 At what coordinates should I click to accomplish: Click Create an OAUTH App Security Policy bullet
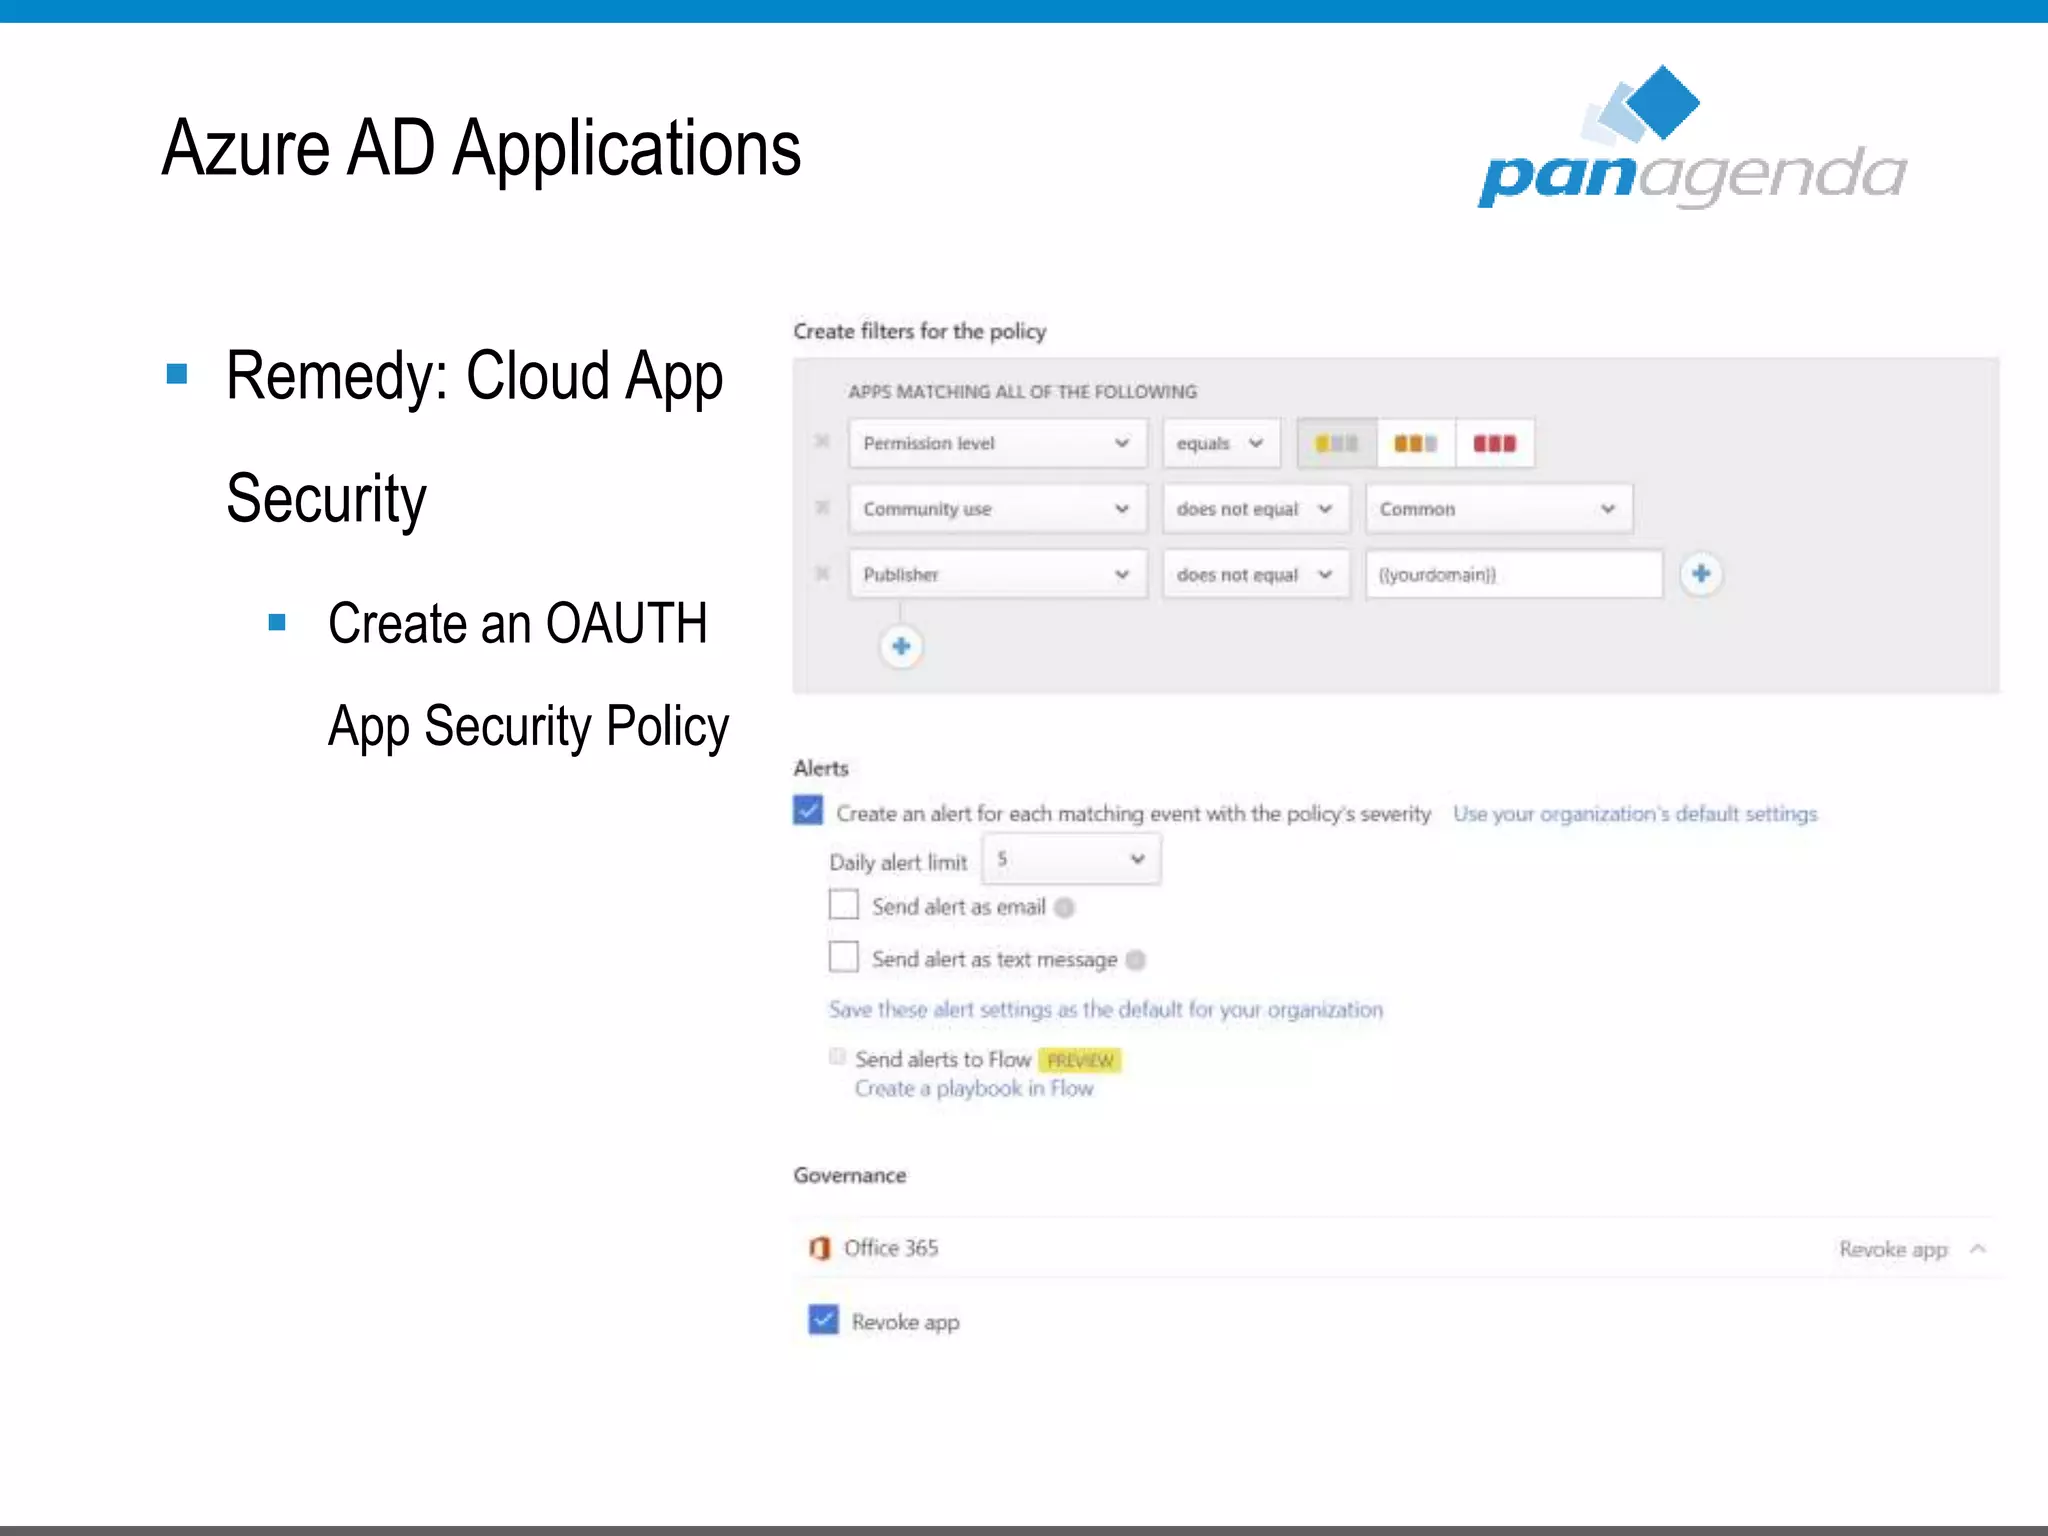tap(528, 675)
